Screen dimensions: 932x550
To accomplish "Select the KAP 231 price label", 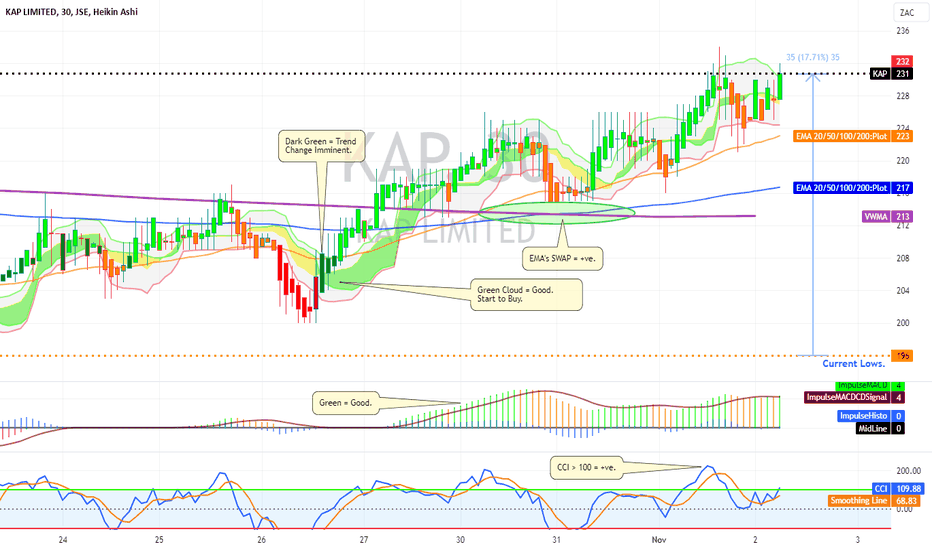I will [891, 74].
